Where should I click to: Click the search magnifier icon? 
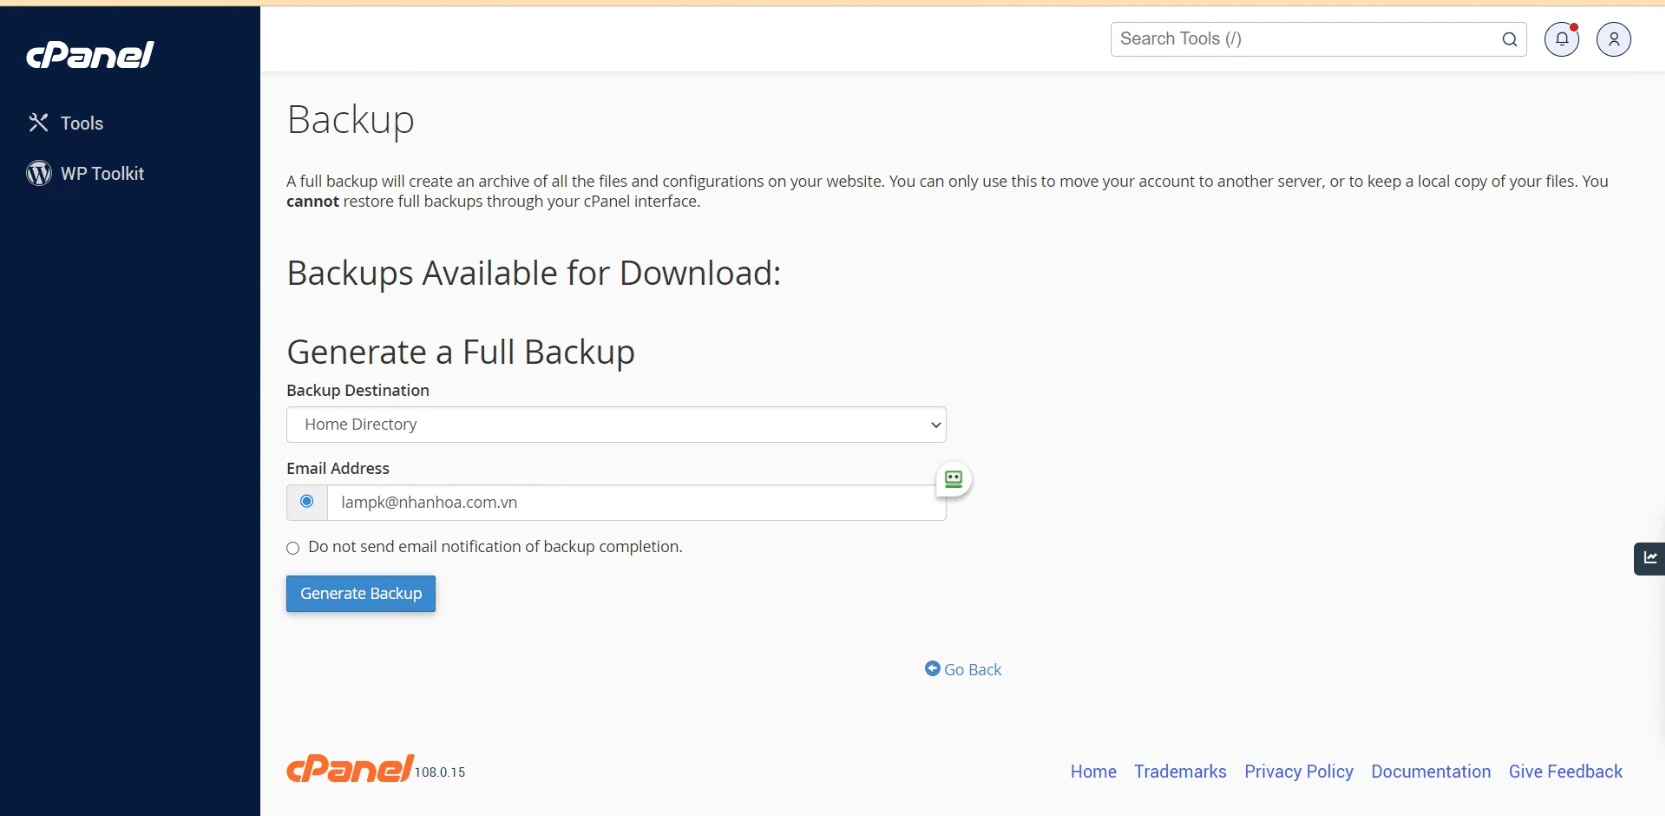1509,39
